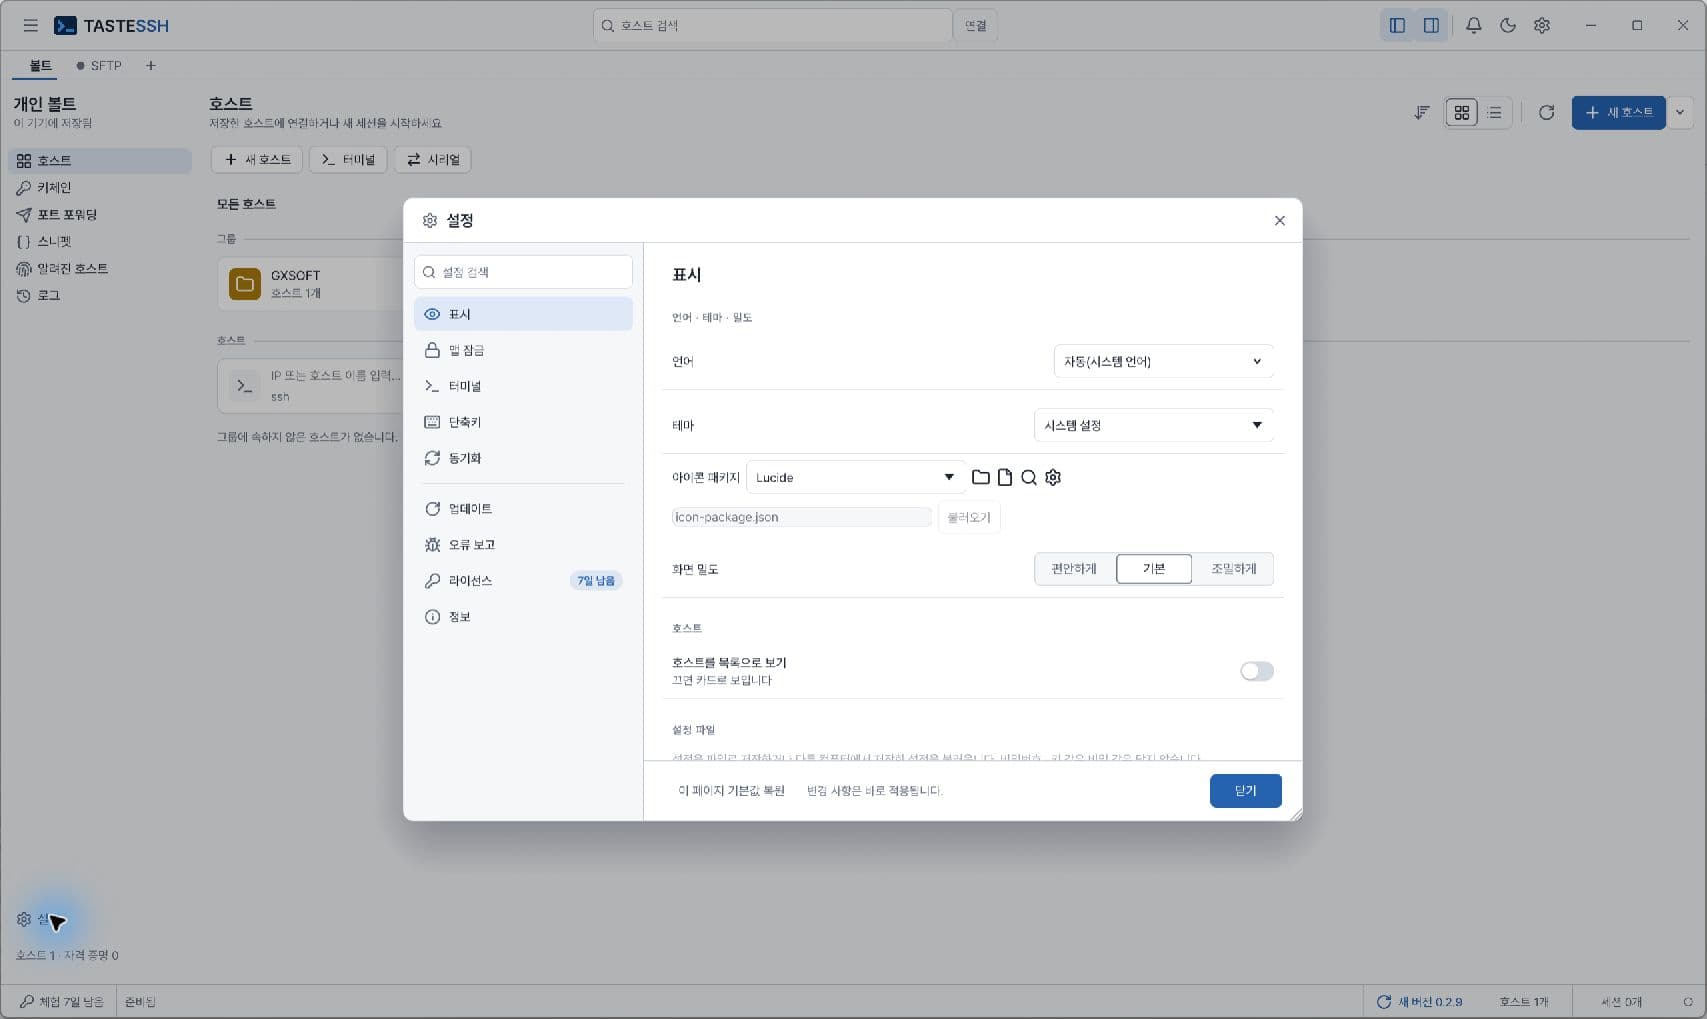Click 호스트 1개 in the status bar

point(1523,1001)
